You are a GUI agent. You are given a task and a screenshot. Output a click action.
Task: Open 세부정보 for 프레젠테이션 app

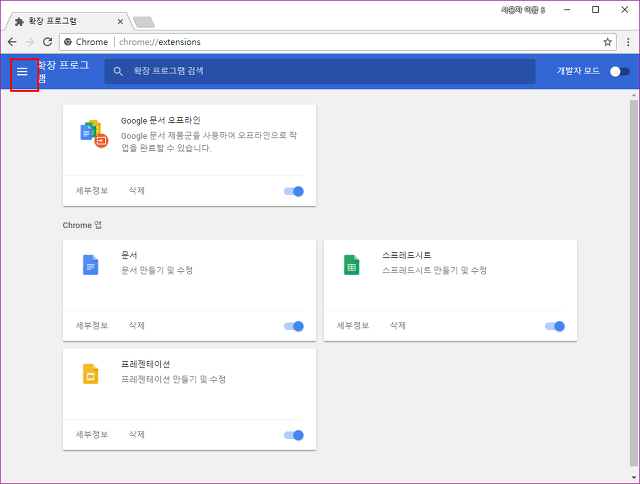[x=92, y=434]
